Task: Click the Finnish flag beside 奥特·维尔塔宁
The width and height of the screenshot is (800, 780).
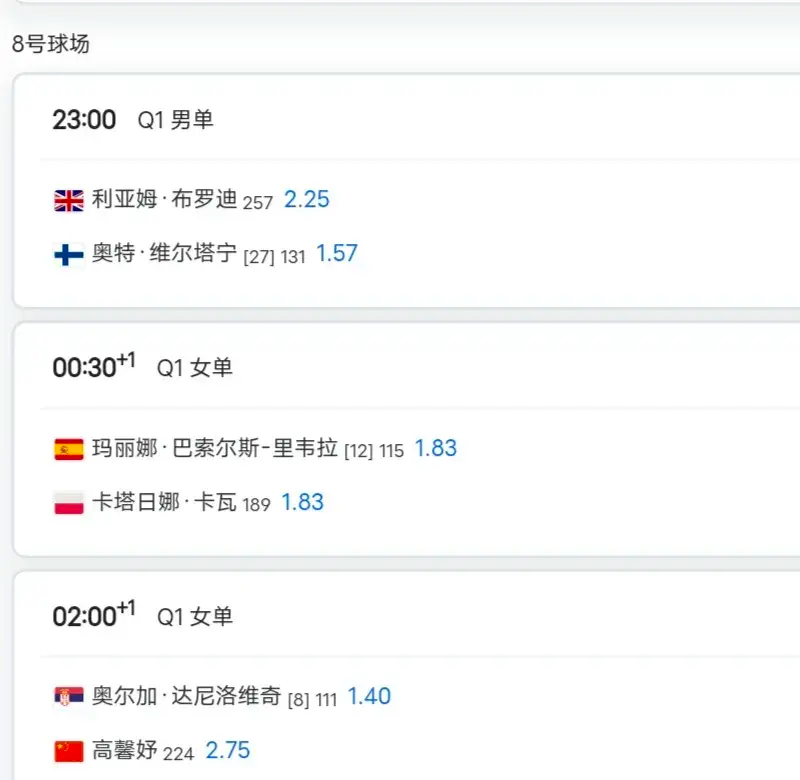Action: coord(69,255)
